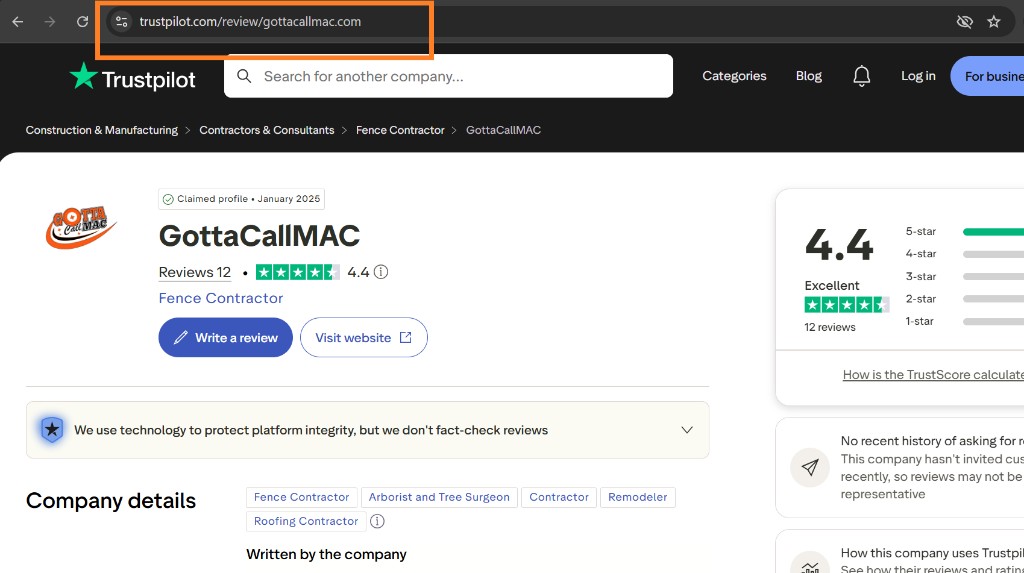This screenshot has height=573, width=1024.
Task: Click the 'Company details' heading
Action: tap(111, 500)
